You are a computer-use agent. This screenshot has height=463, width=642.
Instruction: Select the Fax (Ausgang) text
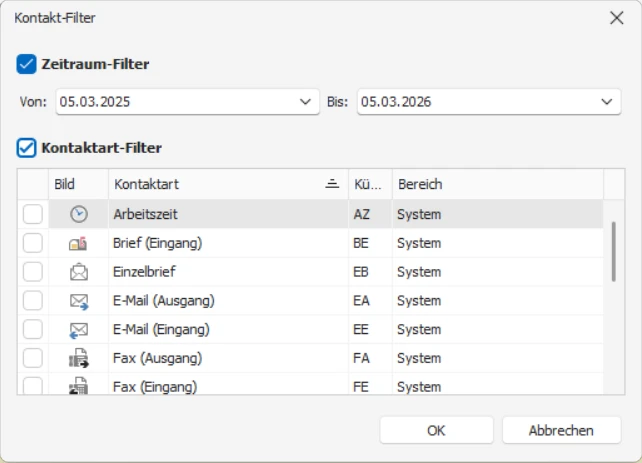158,358
